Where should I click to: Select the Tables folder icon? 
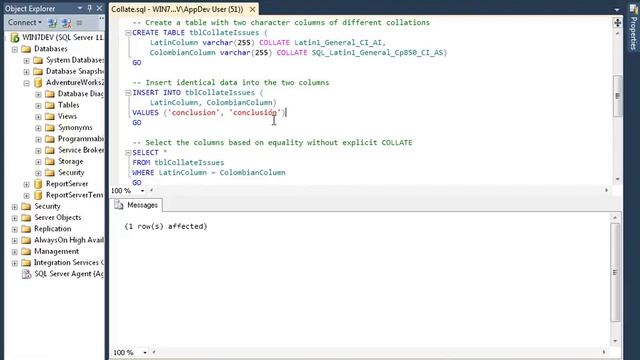pos(50,105)
